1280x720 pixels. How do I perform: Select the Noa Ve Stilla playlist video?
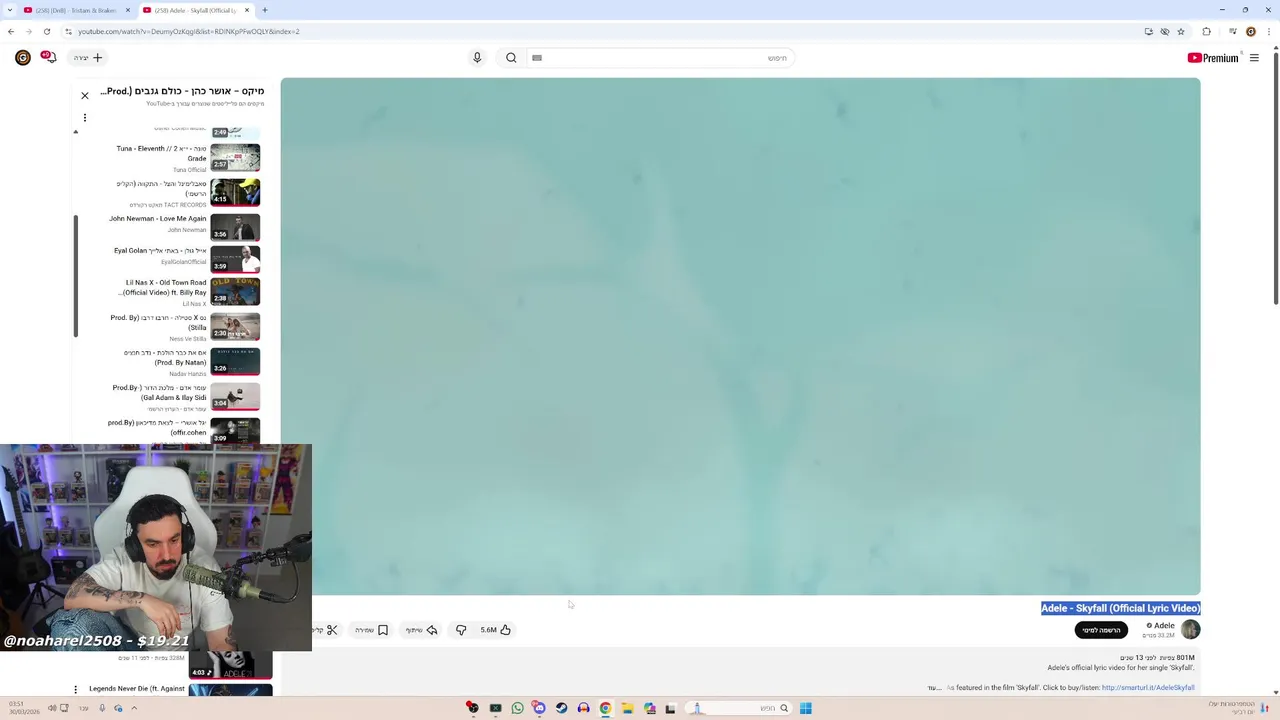pos(185,327)
